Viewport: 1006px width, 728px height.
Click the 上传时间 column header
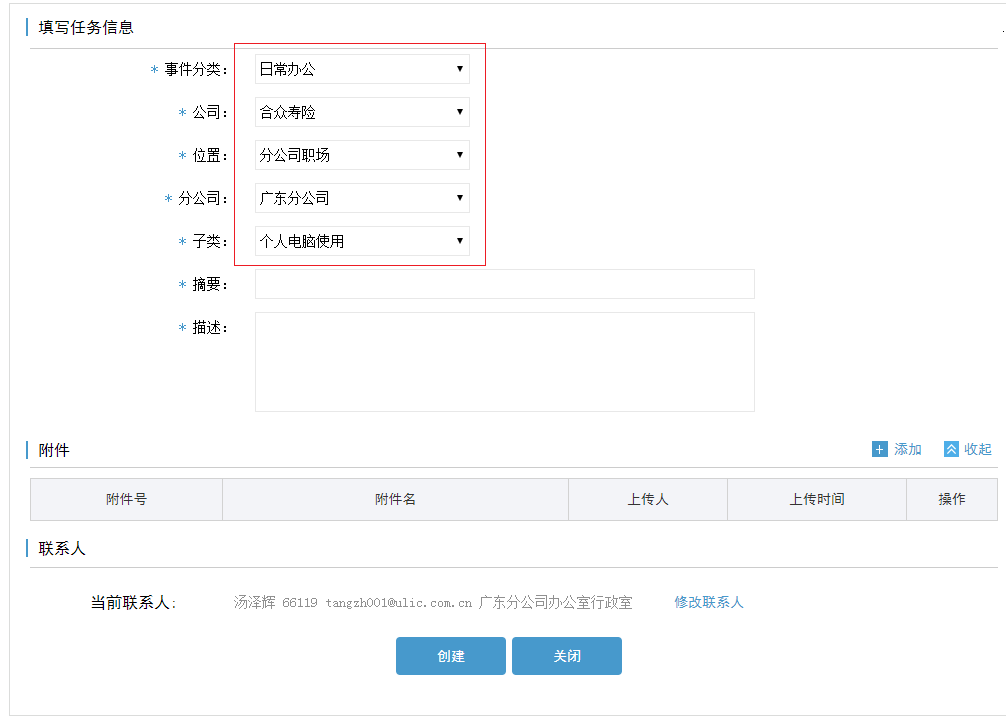(816, 499)
